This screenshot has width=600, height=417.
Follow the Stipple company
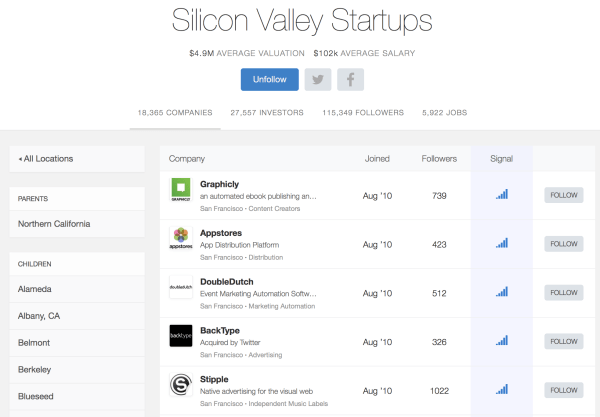(564, 389)
